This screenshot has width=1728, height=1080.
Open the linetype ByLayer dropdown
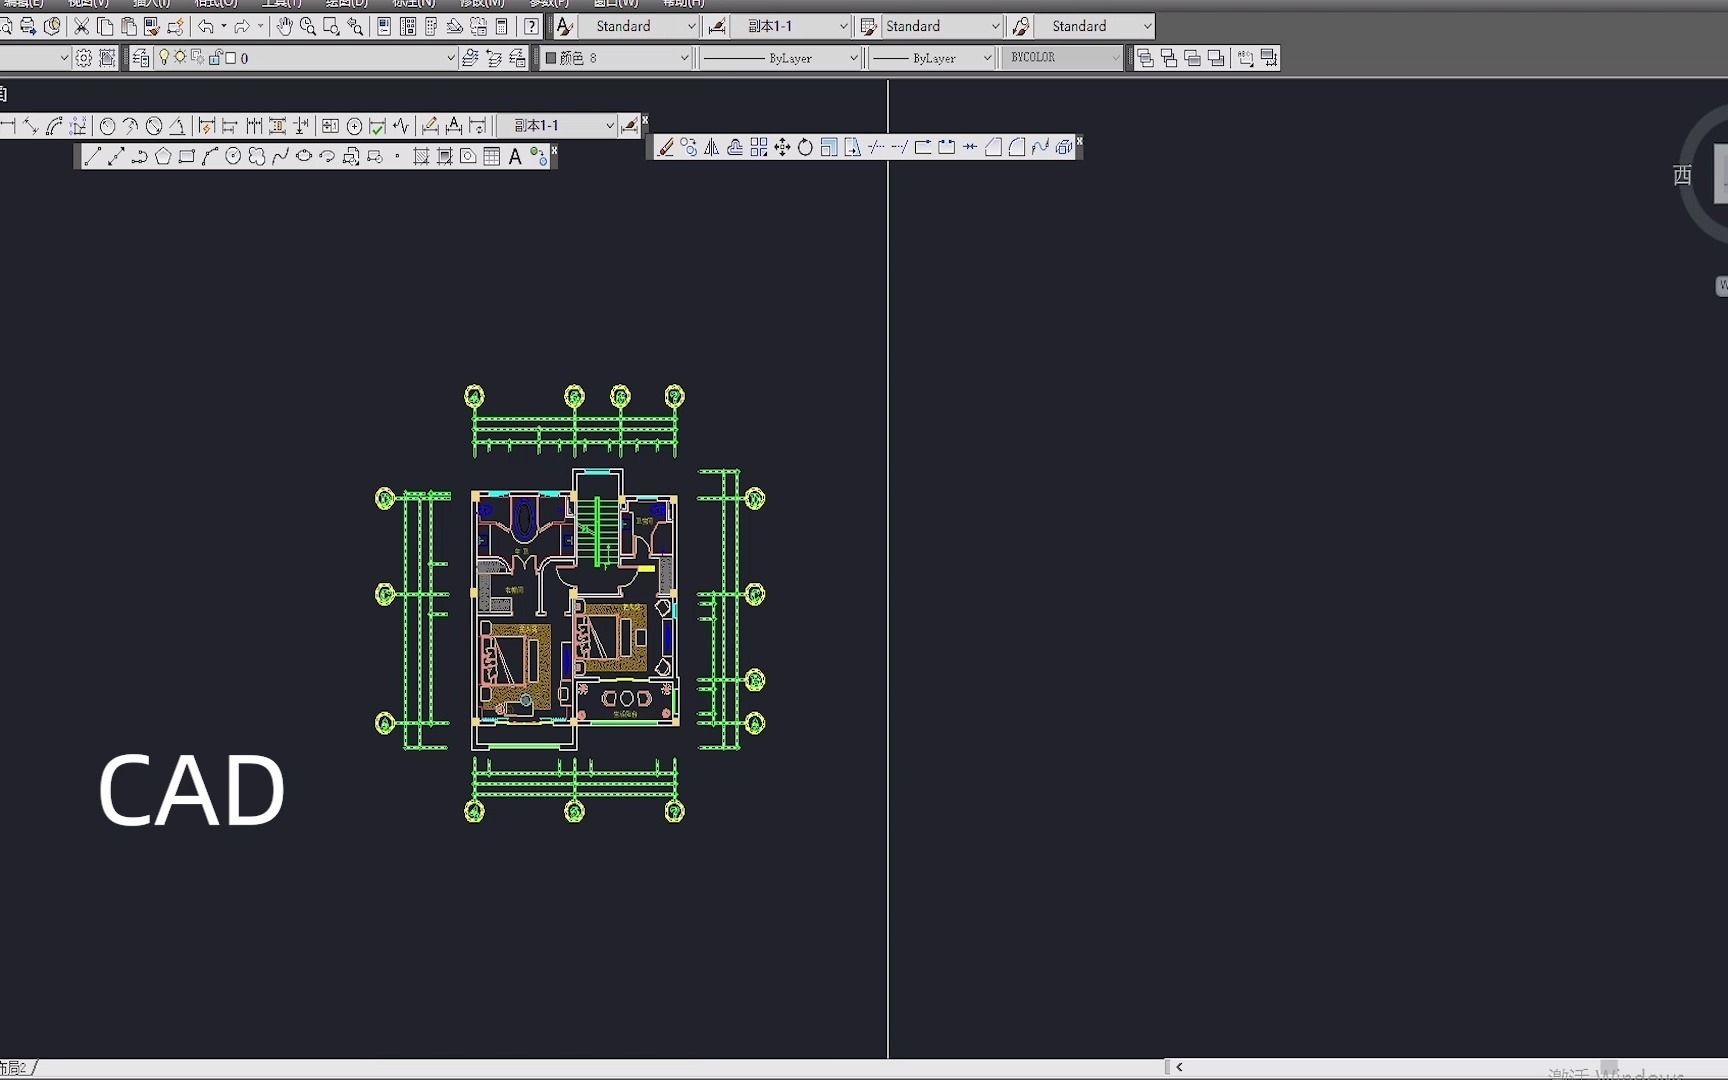(x=853, y=58)
